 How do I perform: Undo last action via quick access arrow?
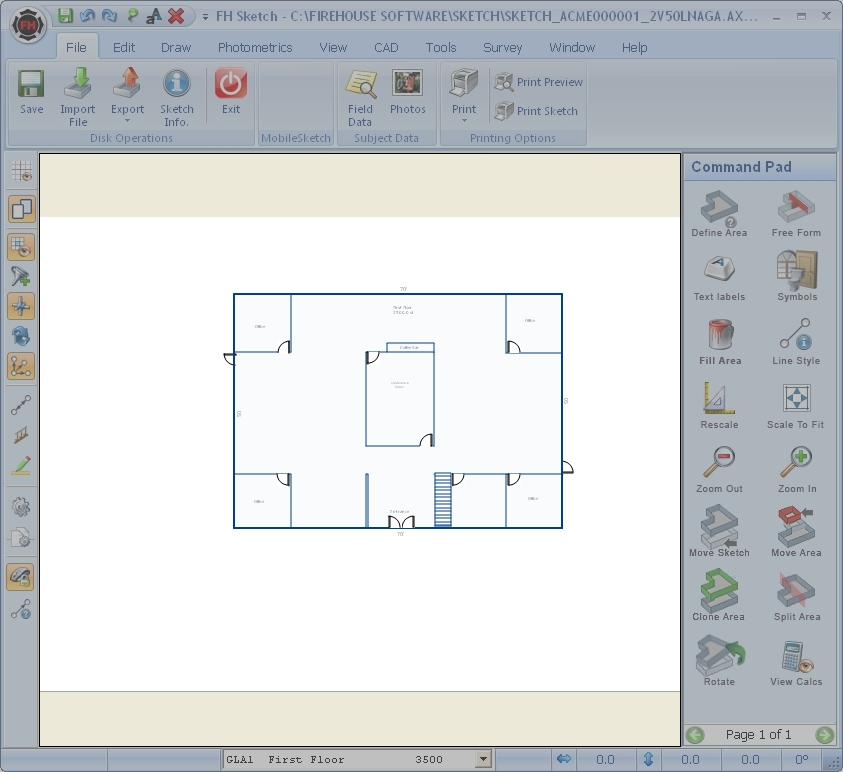tap(87, 16)
